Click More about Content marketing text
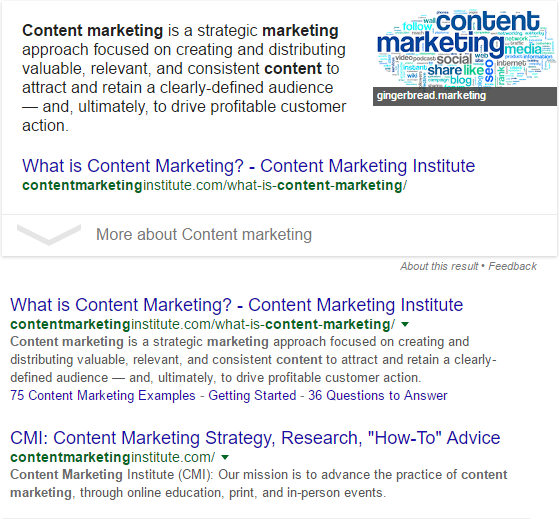 tap(204, 234)
